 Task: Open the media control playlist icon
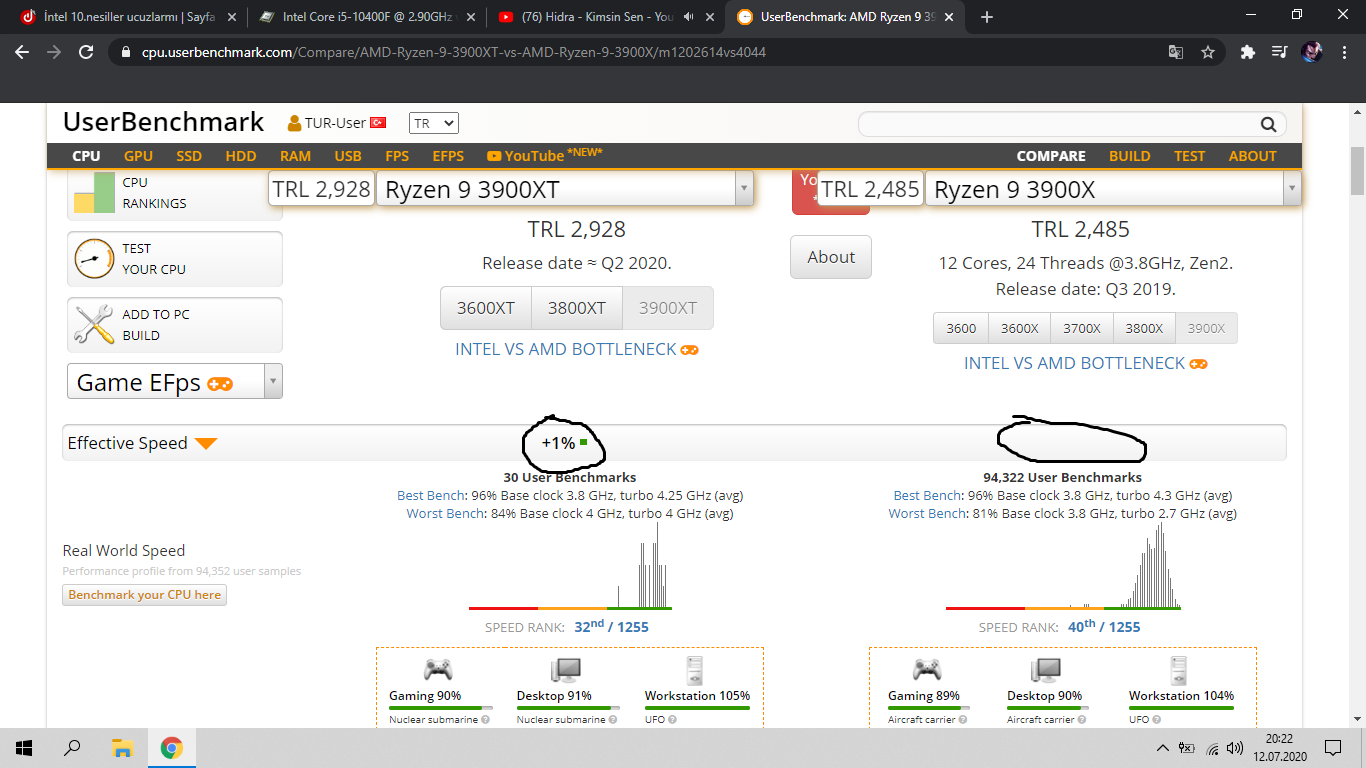click(1279, 52)
